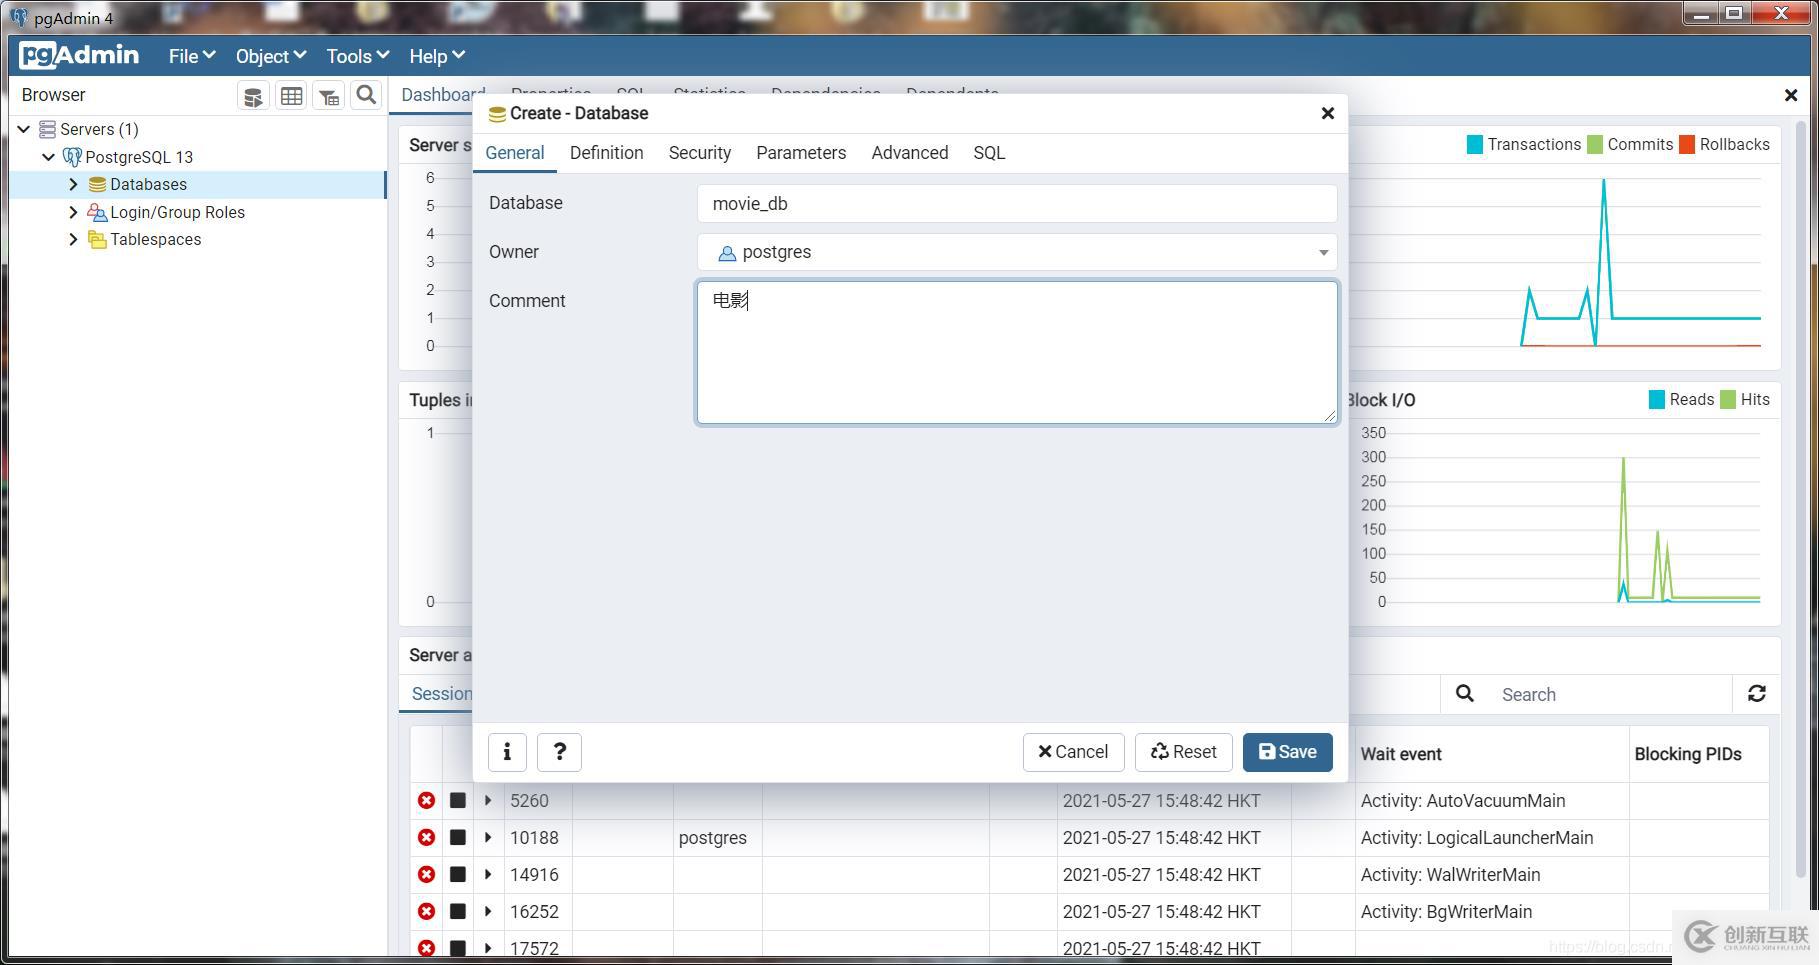Image resolution: width=1819 pixels, height=965 pixels.
Task: Expand details of session 5260 row
Action: click(488, 800)
